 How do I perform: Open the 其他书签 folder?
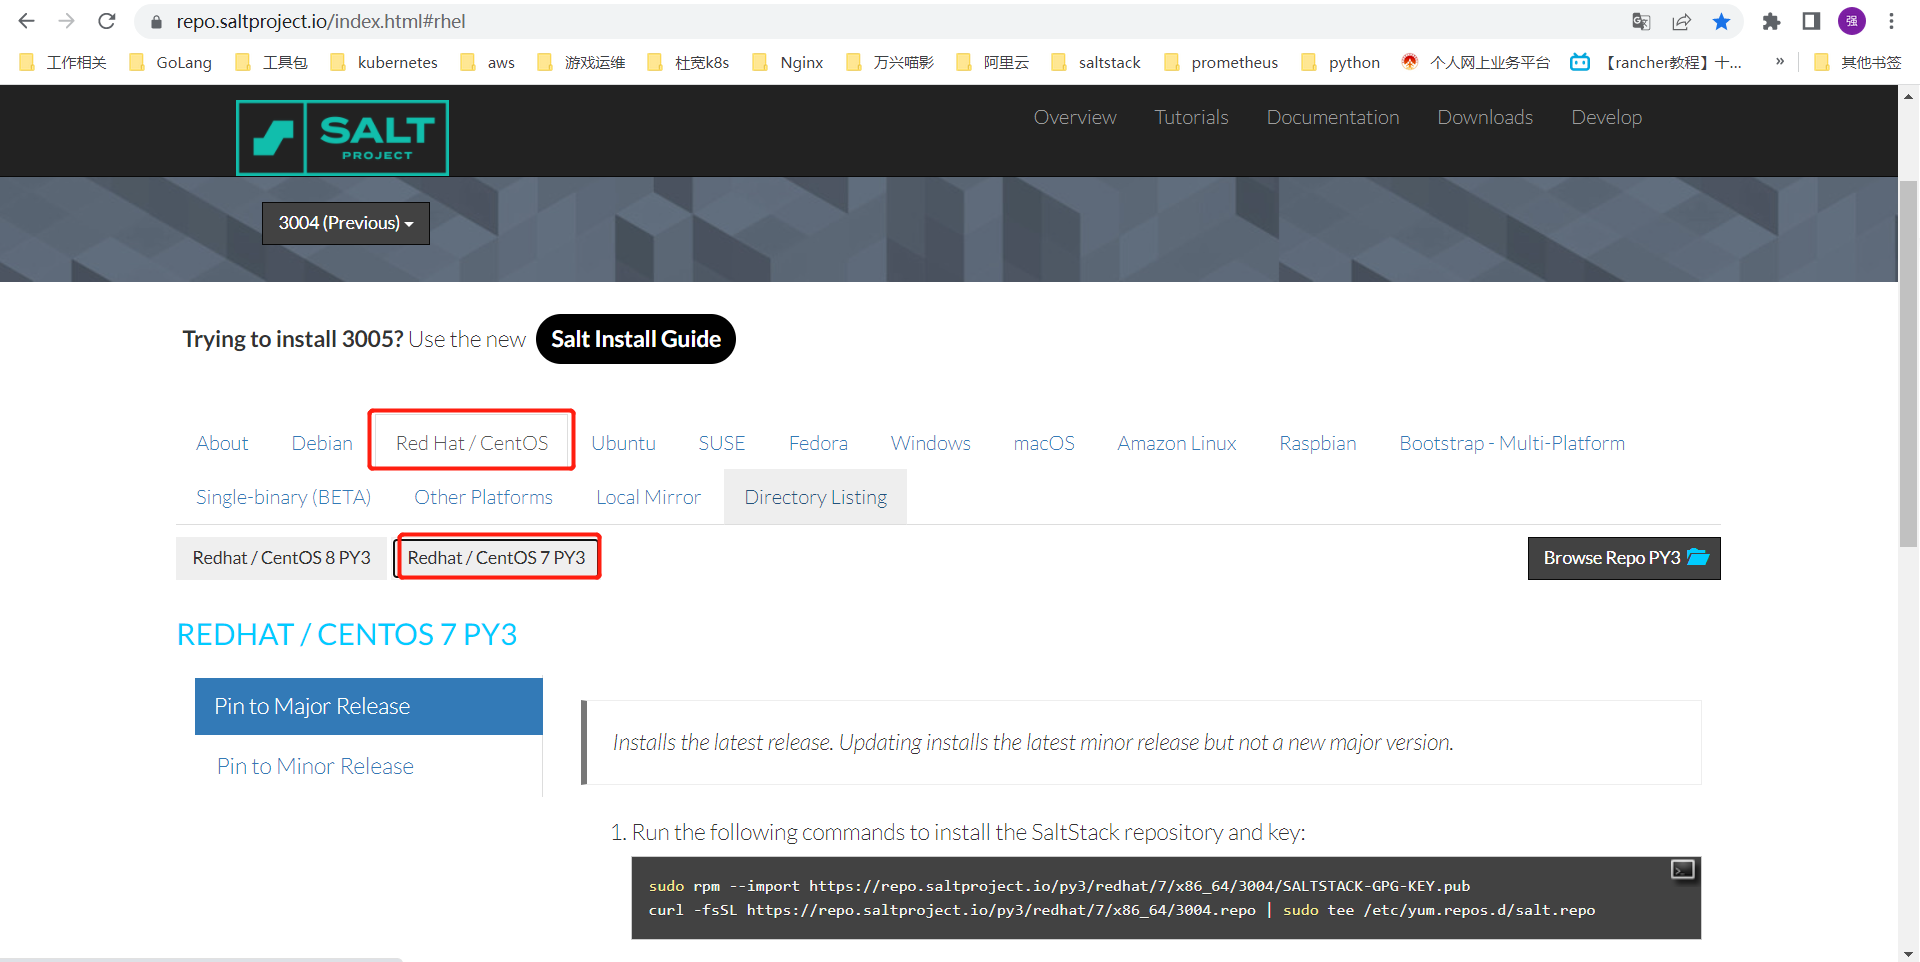[x=1858, y=62]
